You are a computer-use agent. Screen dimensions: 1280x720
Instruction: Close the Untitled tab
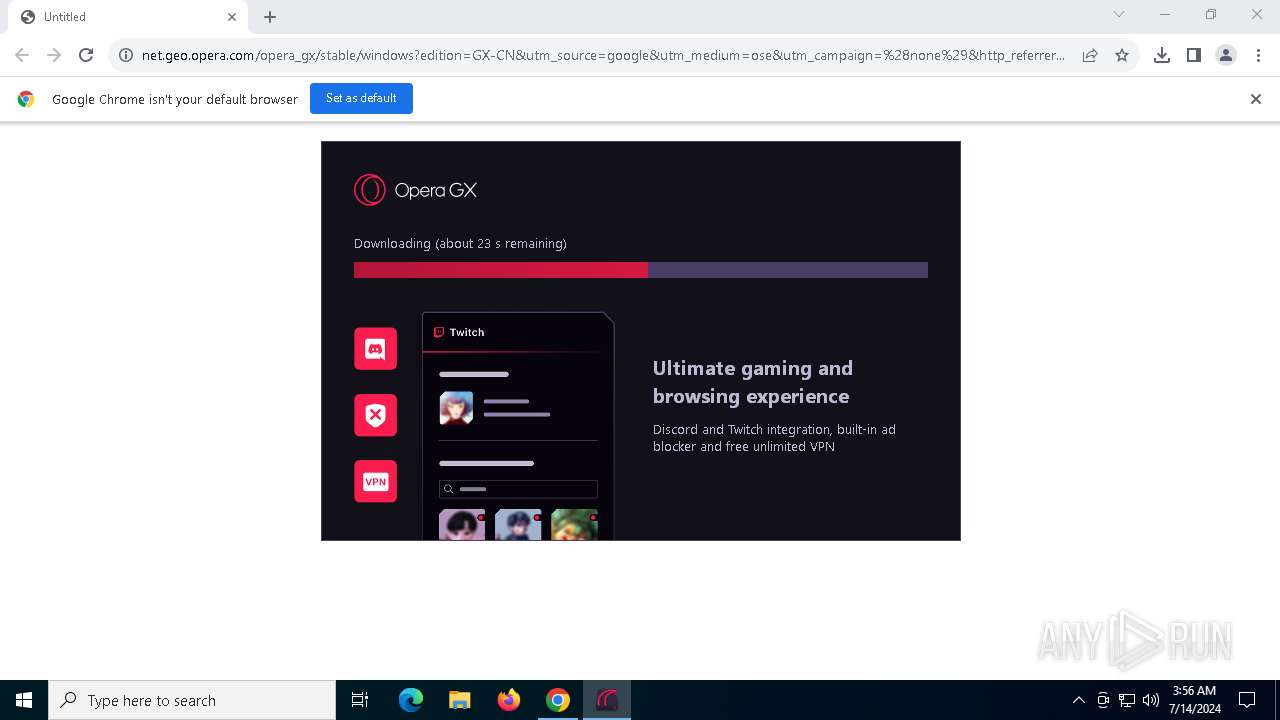point(232,17)
